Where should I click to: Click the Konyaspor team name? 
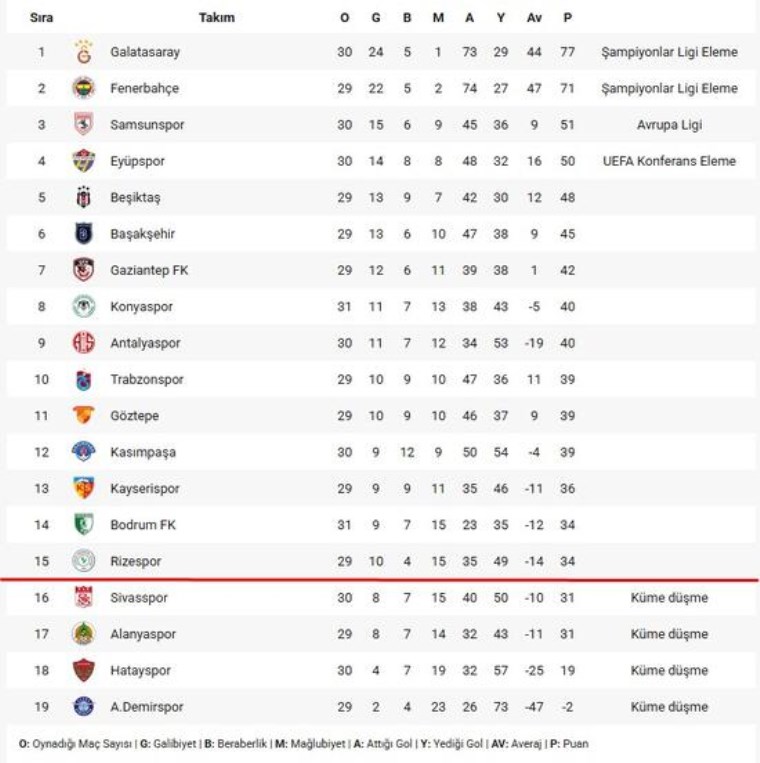tap(141, 307)
